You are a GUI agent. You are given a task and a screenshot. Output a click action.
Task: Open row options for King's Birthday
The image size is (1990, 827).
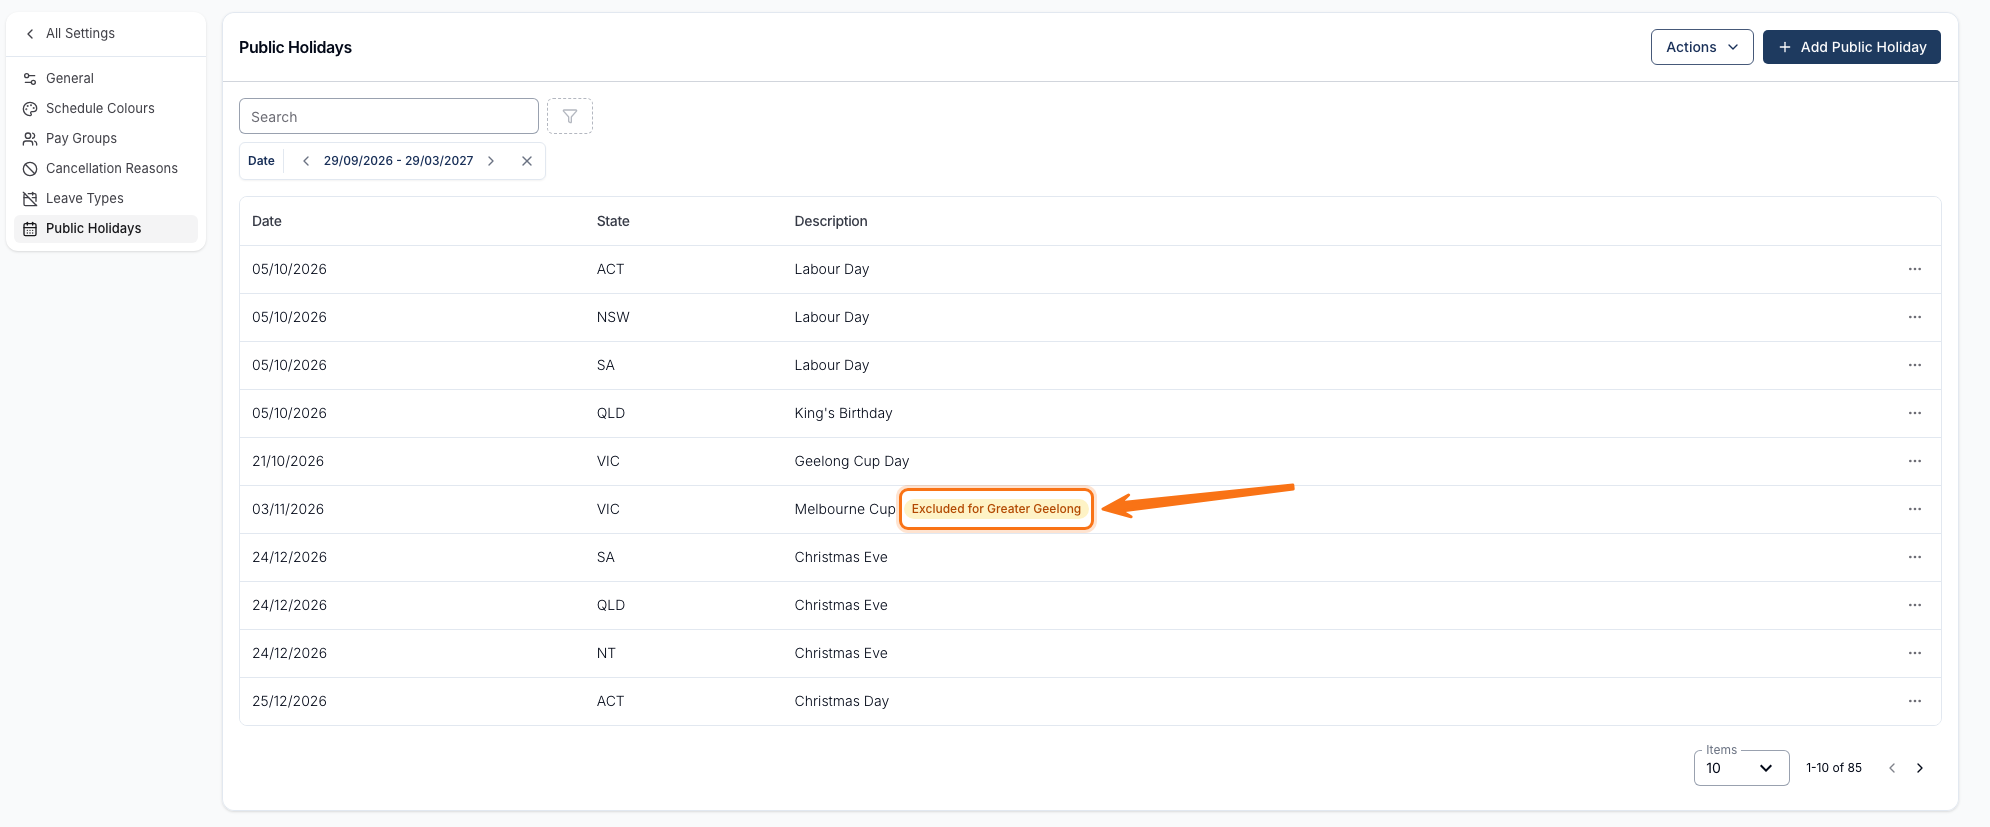tap(1914, 413)
